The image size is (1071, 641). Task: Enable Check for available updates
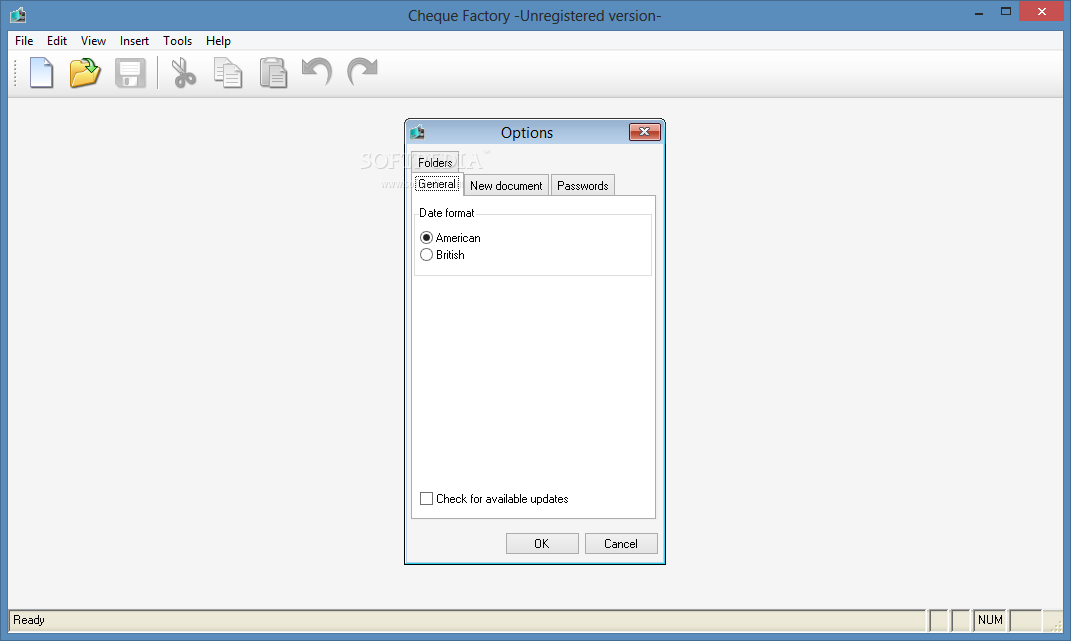[x=494, y=499]
